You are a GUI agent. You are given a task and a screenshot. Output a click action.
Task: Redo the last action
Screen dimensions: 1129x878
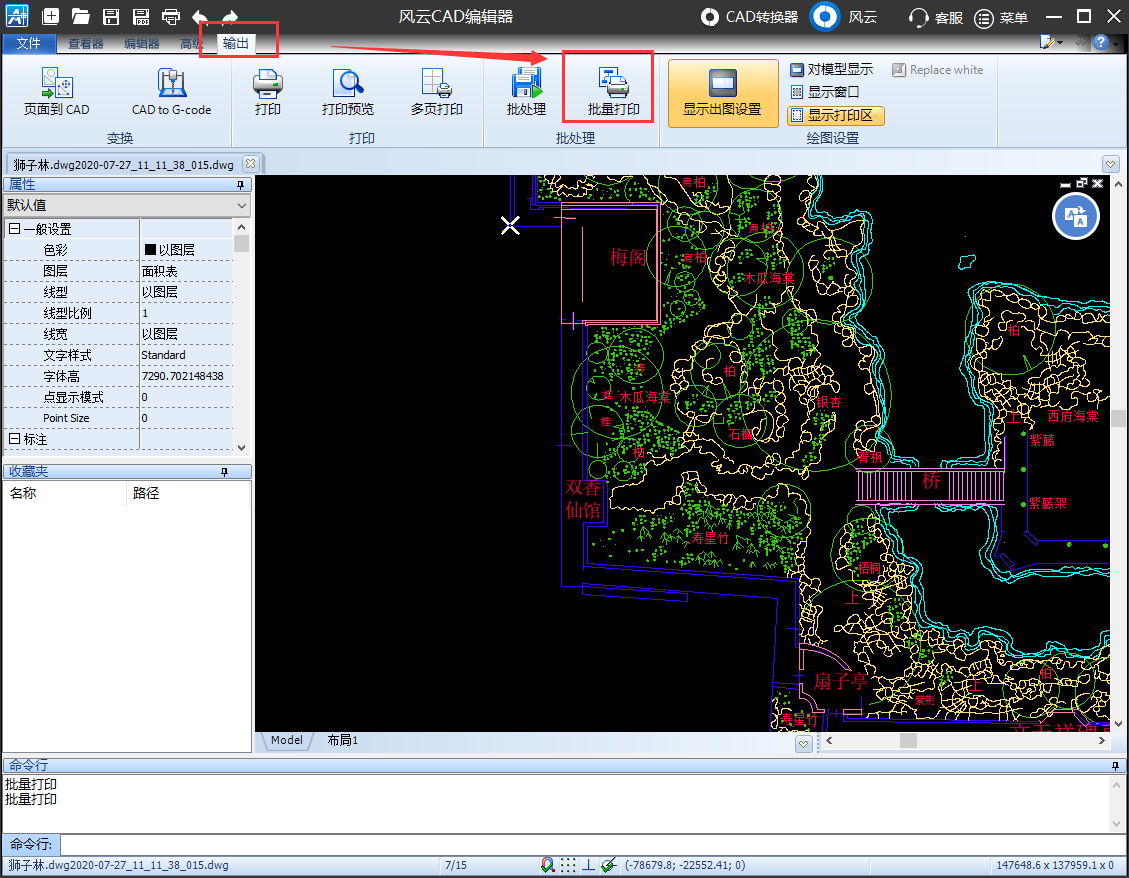click(230, 16)
